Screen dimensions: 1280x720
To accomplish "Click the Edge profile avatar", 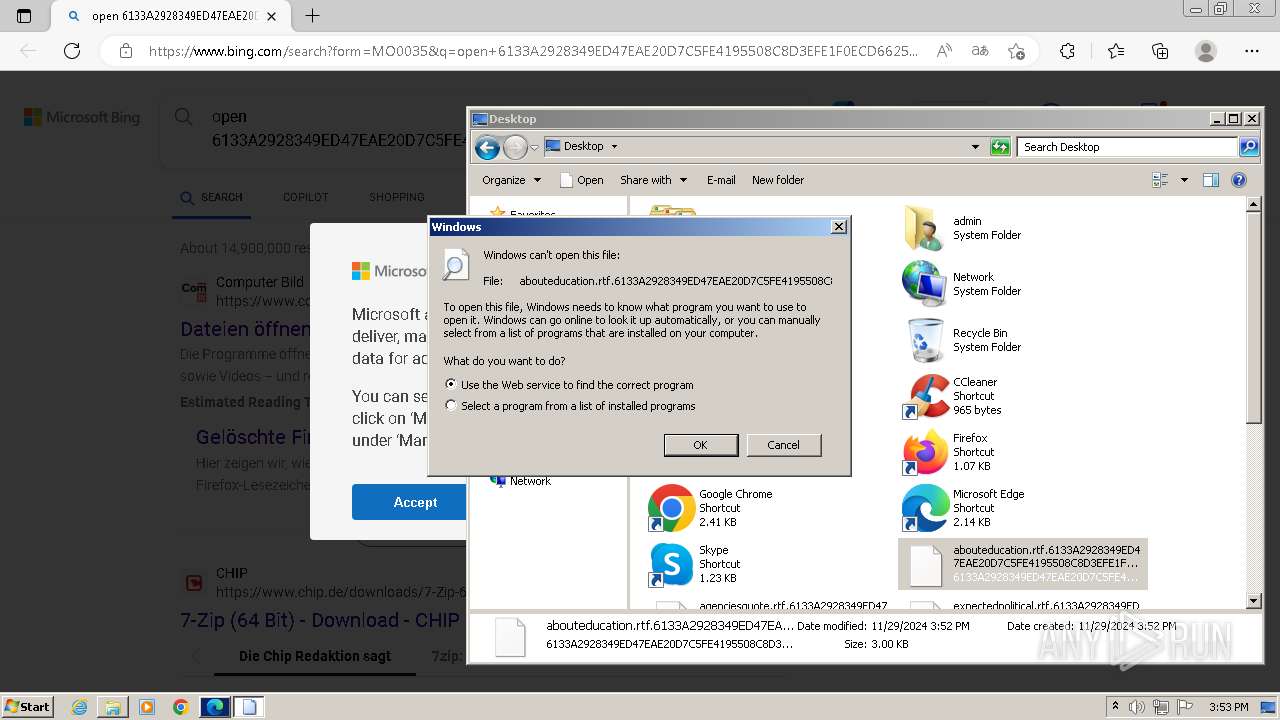I will (1206, 51).
